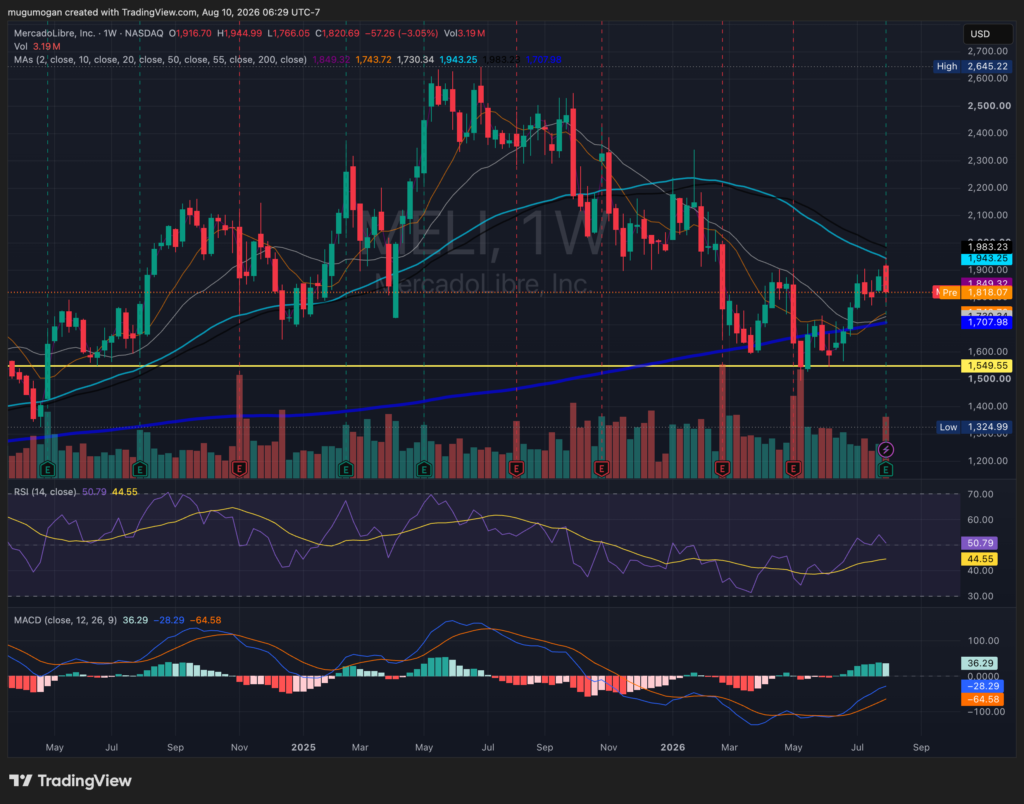Click the low value L1,766.05 in legend
The width and height of the screenshot is (1024, 804).
[x=288, y=33]
